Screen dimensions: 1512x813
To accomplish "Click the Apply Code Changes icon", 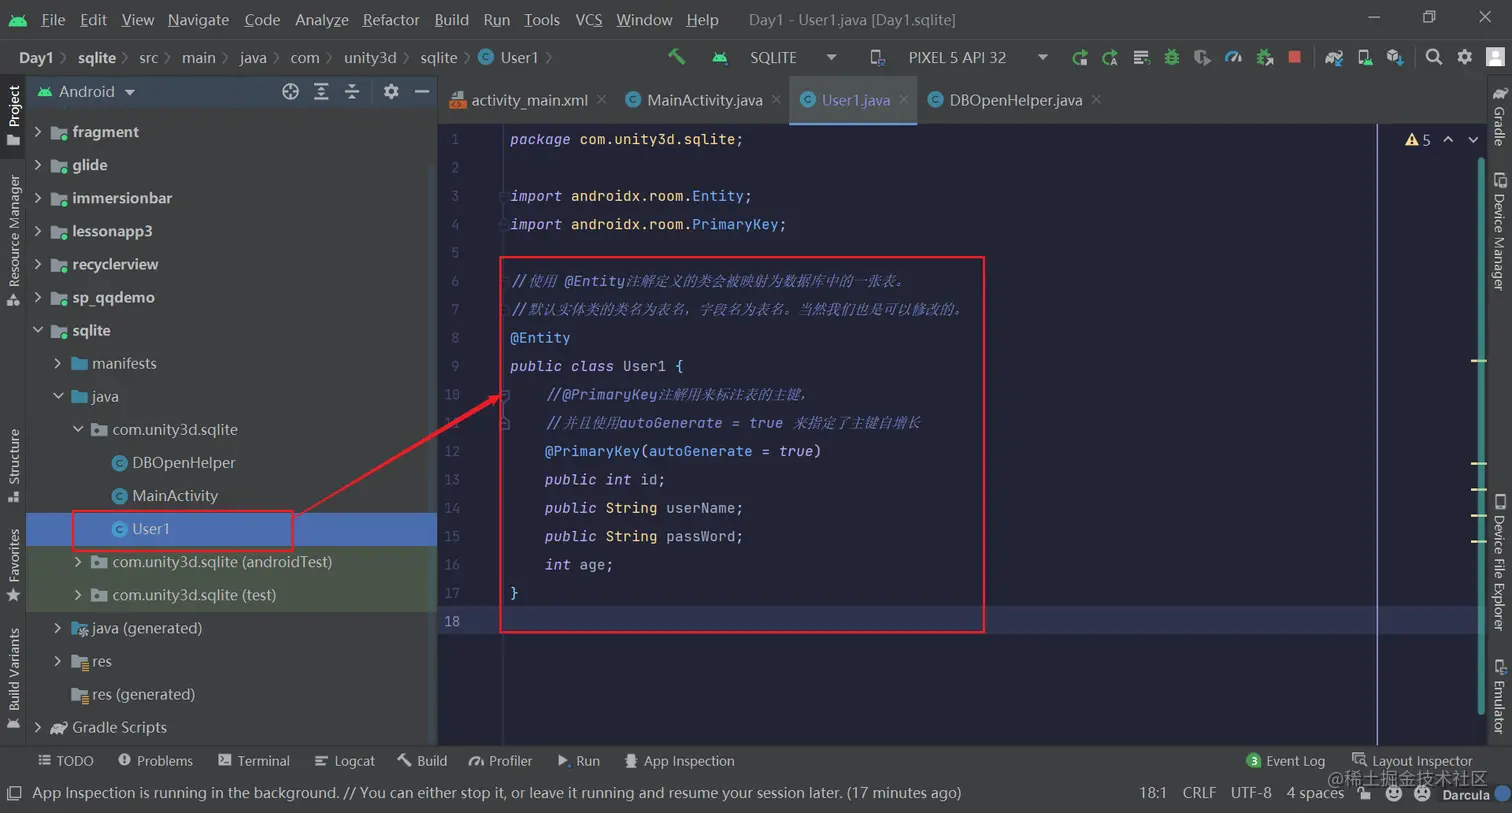I will click(x=1141, y=58).
